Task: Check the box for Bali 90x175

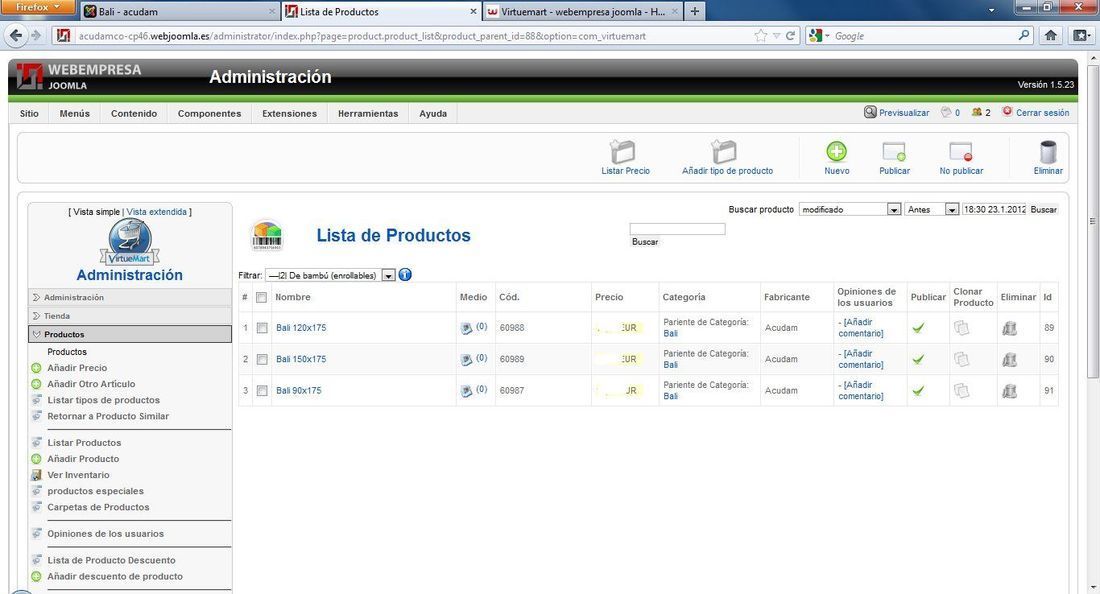Action: pos(262,391)
